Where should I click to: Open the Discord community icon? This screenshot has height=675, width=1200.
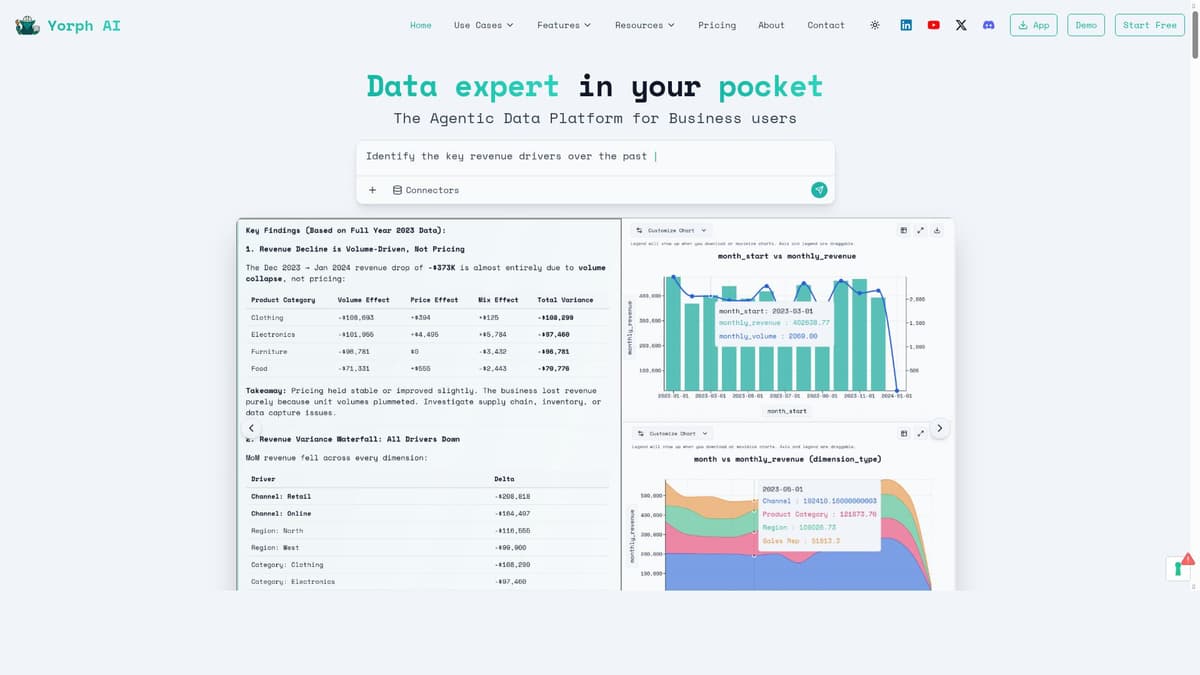pyautogui.click(x=988, y=25)
